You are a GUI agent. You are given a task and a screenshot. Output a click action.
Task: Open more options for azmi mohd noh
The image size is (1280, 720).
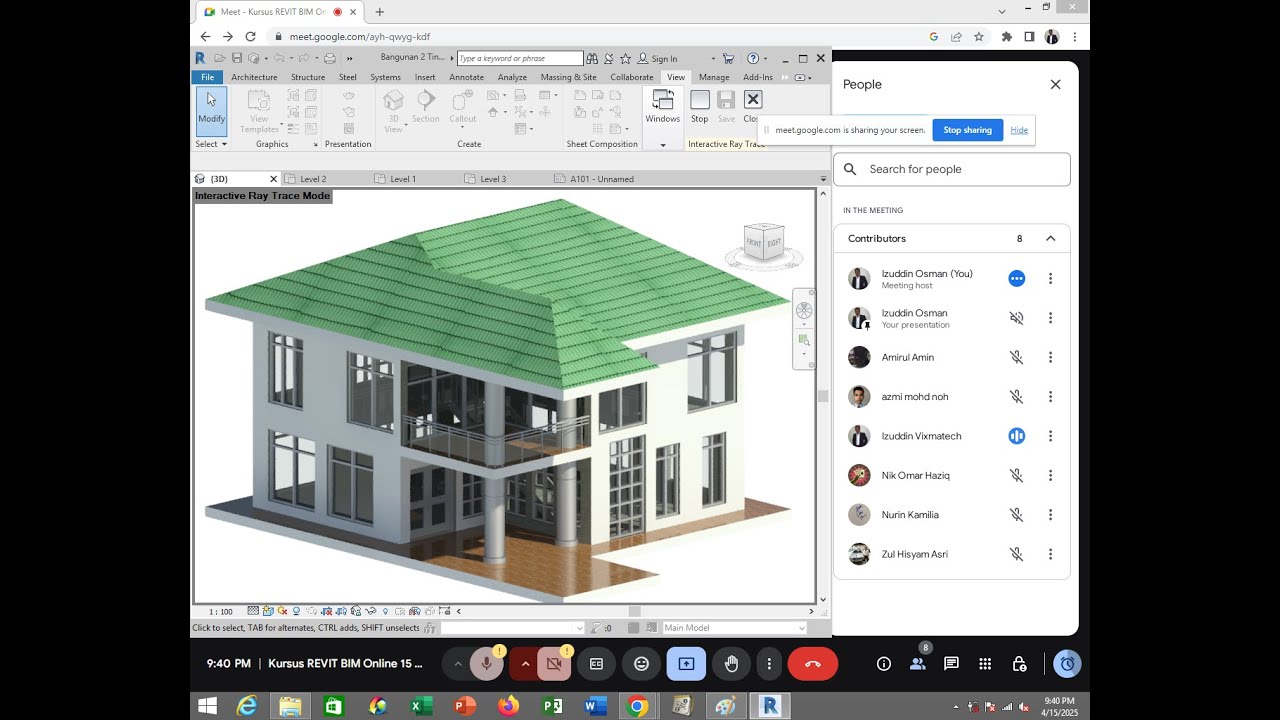coord(1050,397)
